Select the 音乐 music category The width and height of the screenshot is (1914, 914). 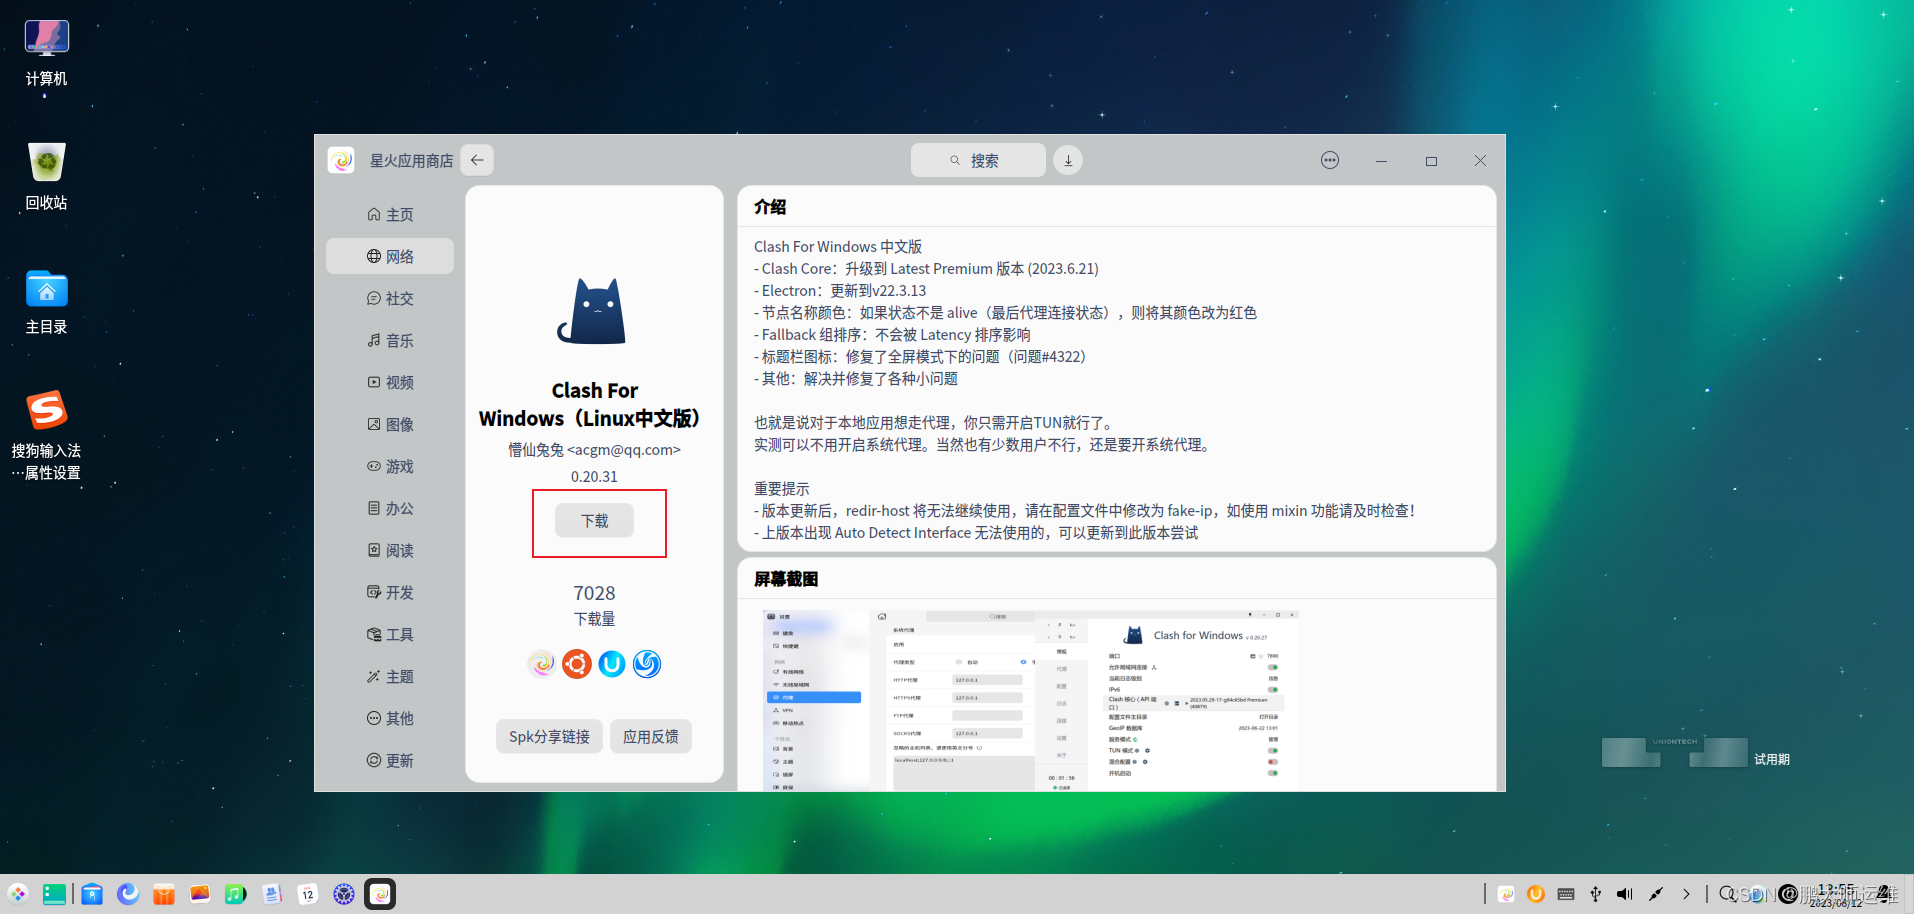pos(390,340)
